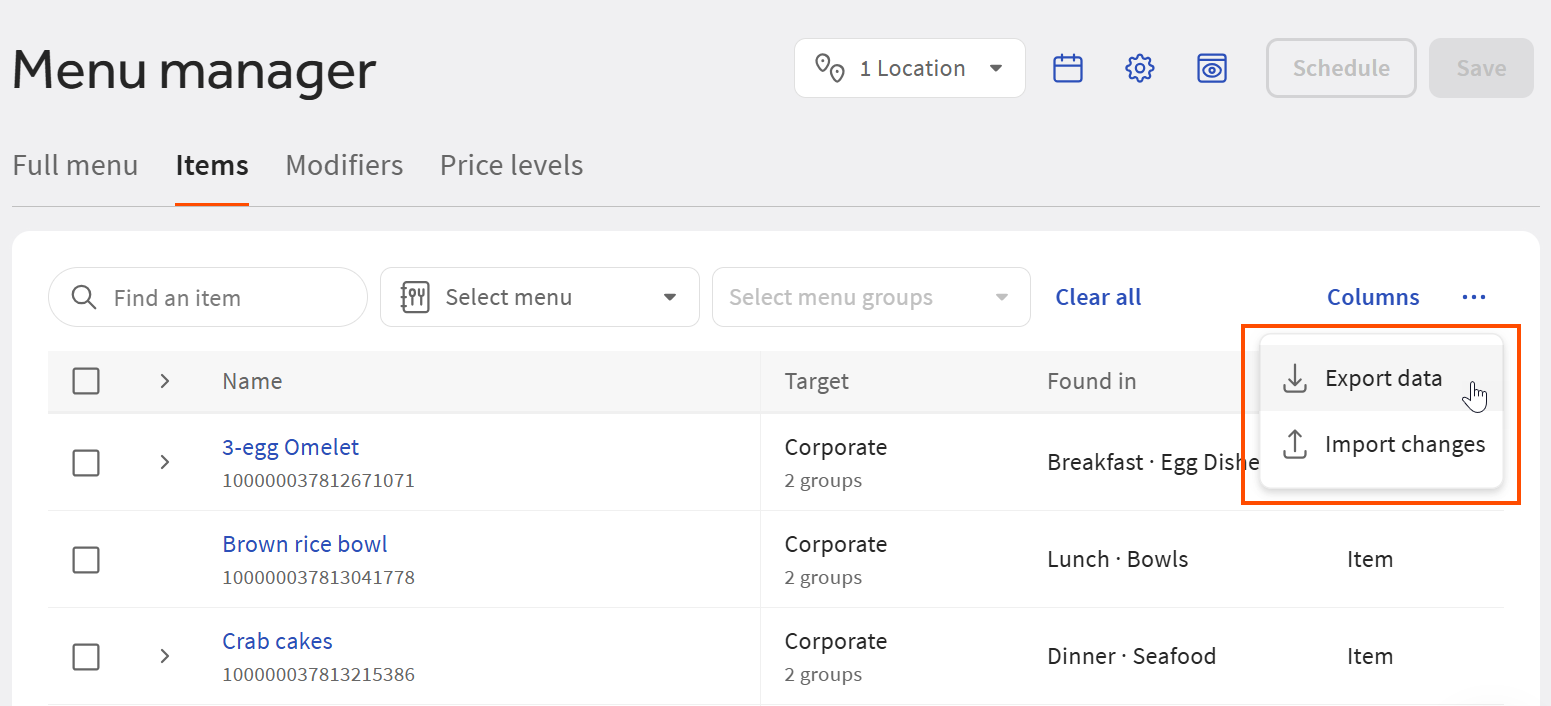Open the calendar scheduling icon
The image size is (1551, 706).
point(1067,67)
